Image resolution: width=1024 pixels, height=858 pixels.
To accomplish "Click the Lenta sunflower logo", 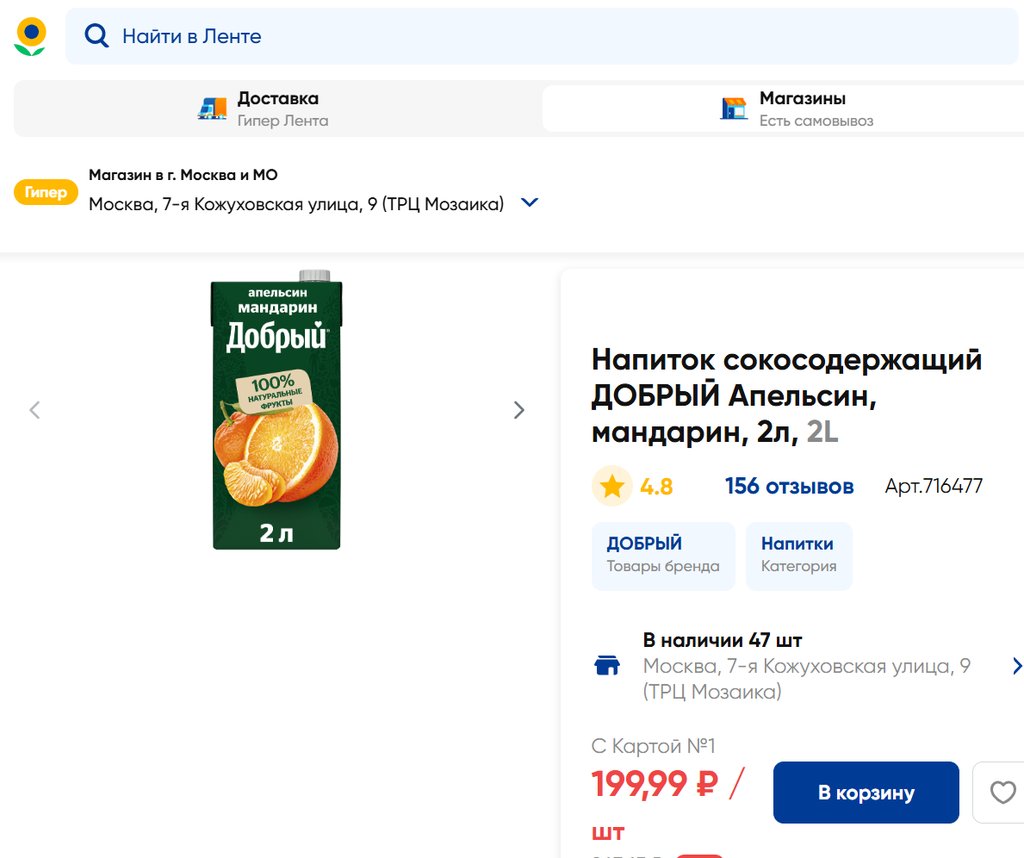I will [30, 36].
